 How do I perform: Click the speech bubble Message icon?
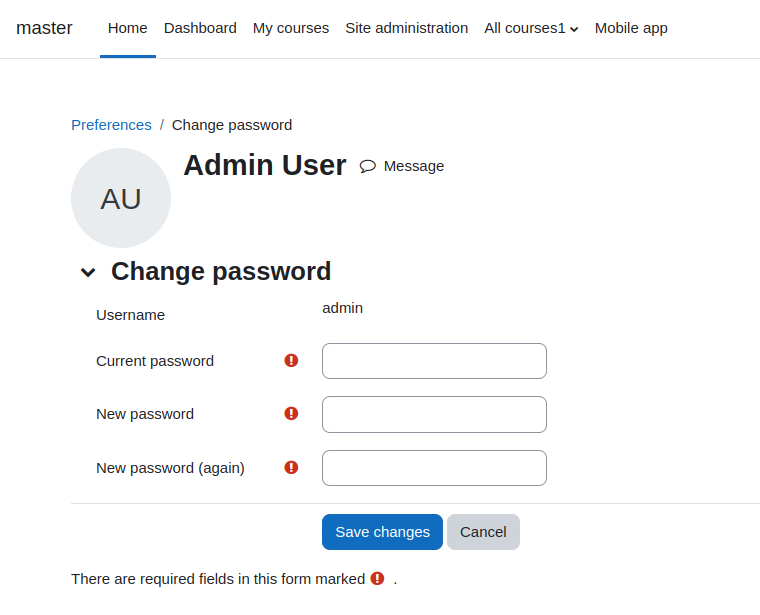[x=367, y=166]
